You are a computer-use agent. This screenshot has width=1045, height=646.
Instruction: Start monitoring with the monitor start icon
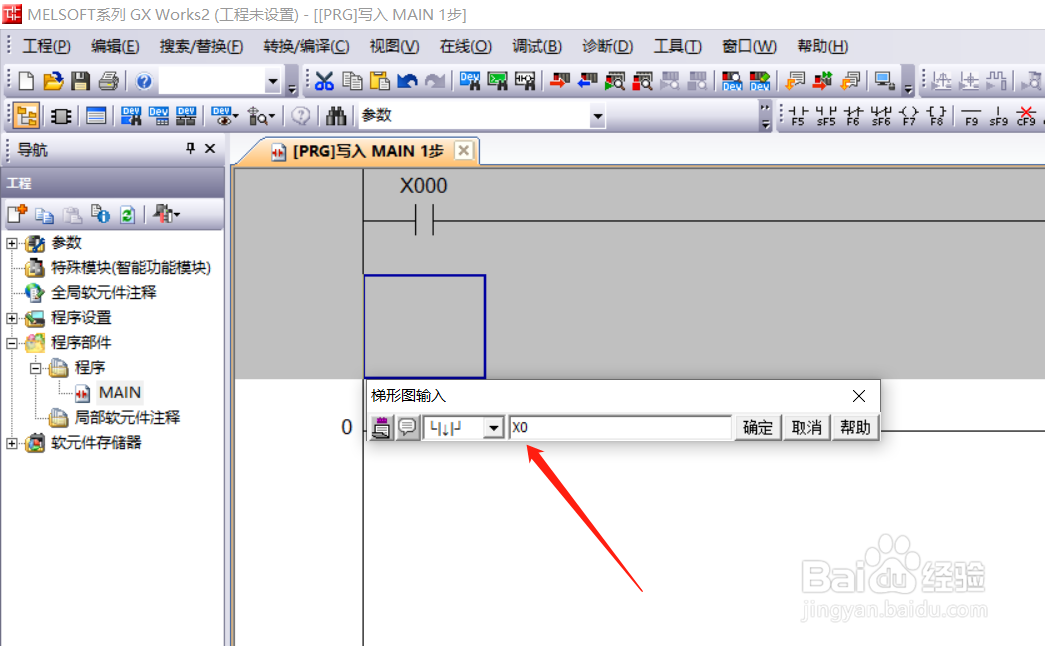click(614, 81)
